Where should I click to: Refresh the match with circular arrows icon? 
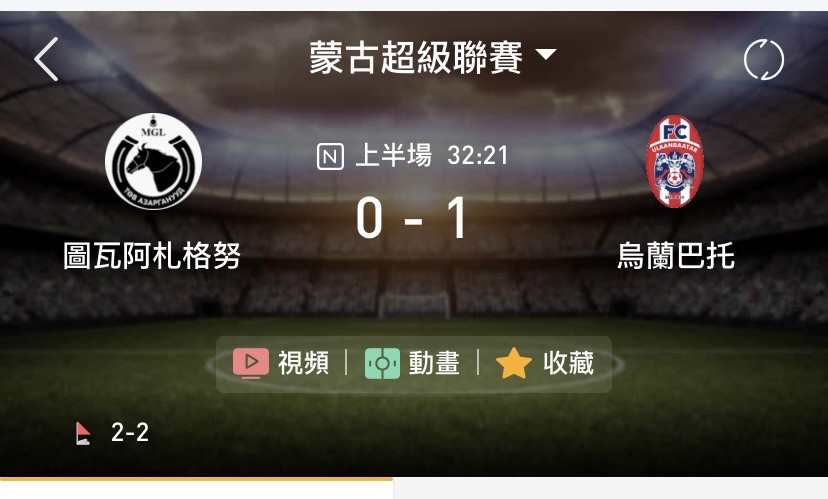[764, 60]
